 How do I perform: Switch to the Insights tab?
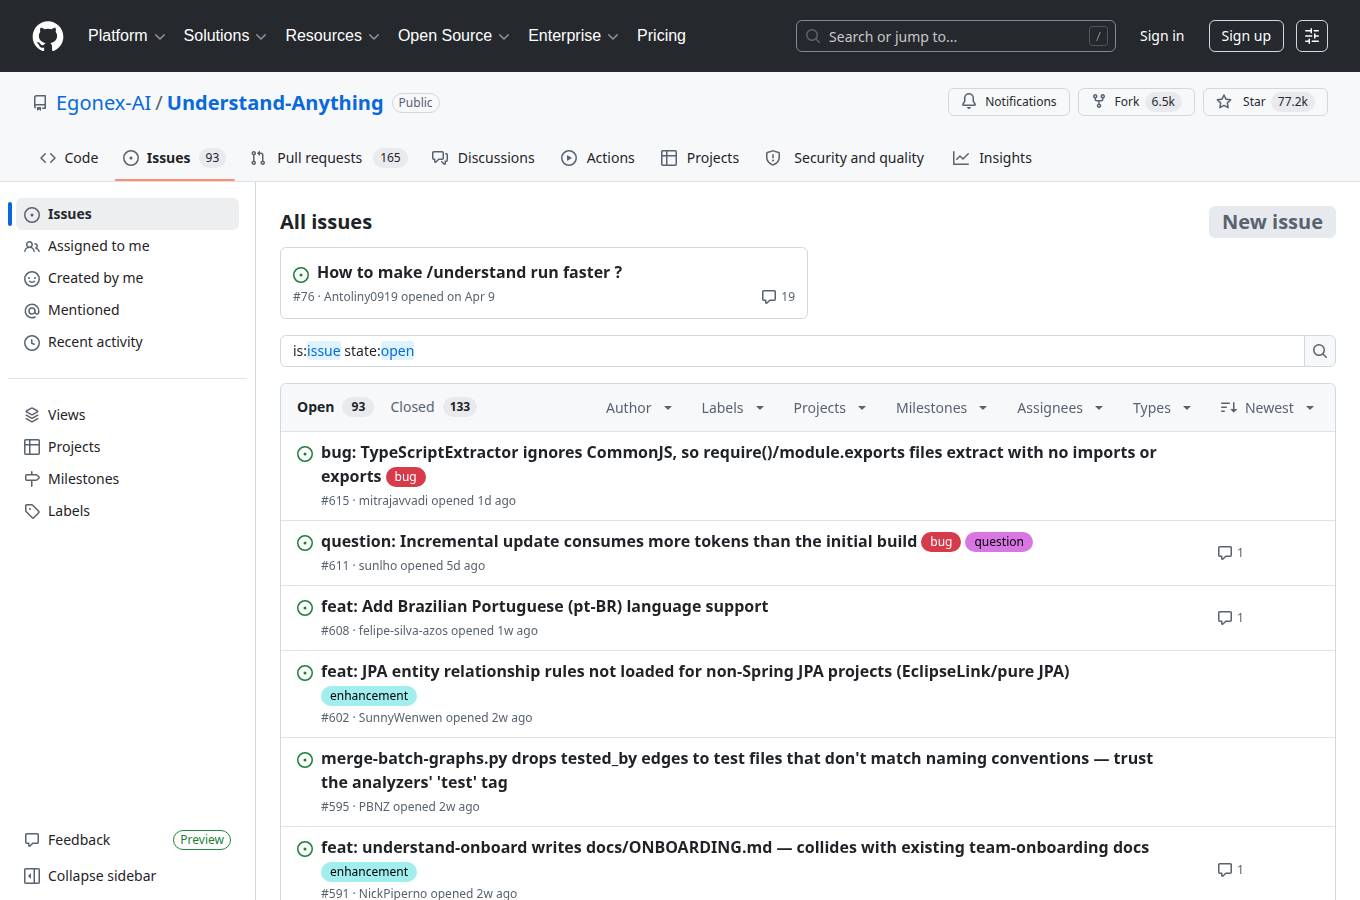pos(992,158)
